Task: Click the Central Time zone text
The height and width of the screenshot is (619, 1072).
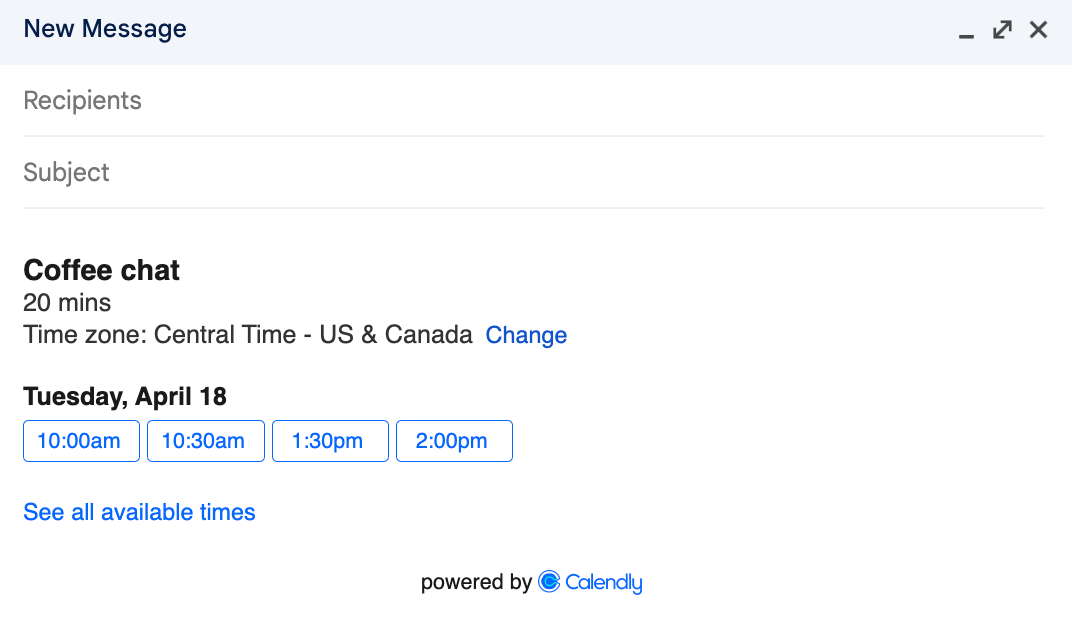Action: [247, 335]
